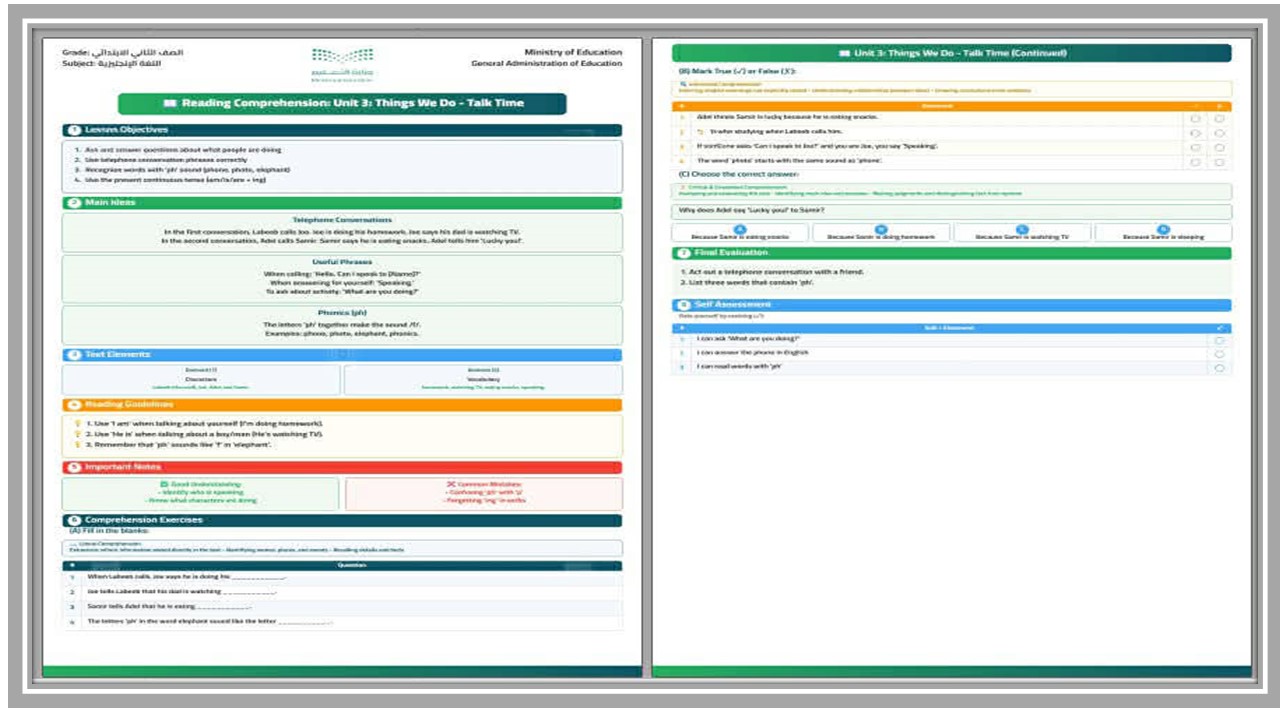Viewport: 1280px width, 720px height.
Task: Choose 'Because Samir is watching TV' option
Action: click(1022, 233)
